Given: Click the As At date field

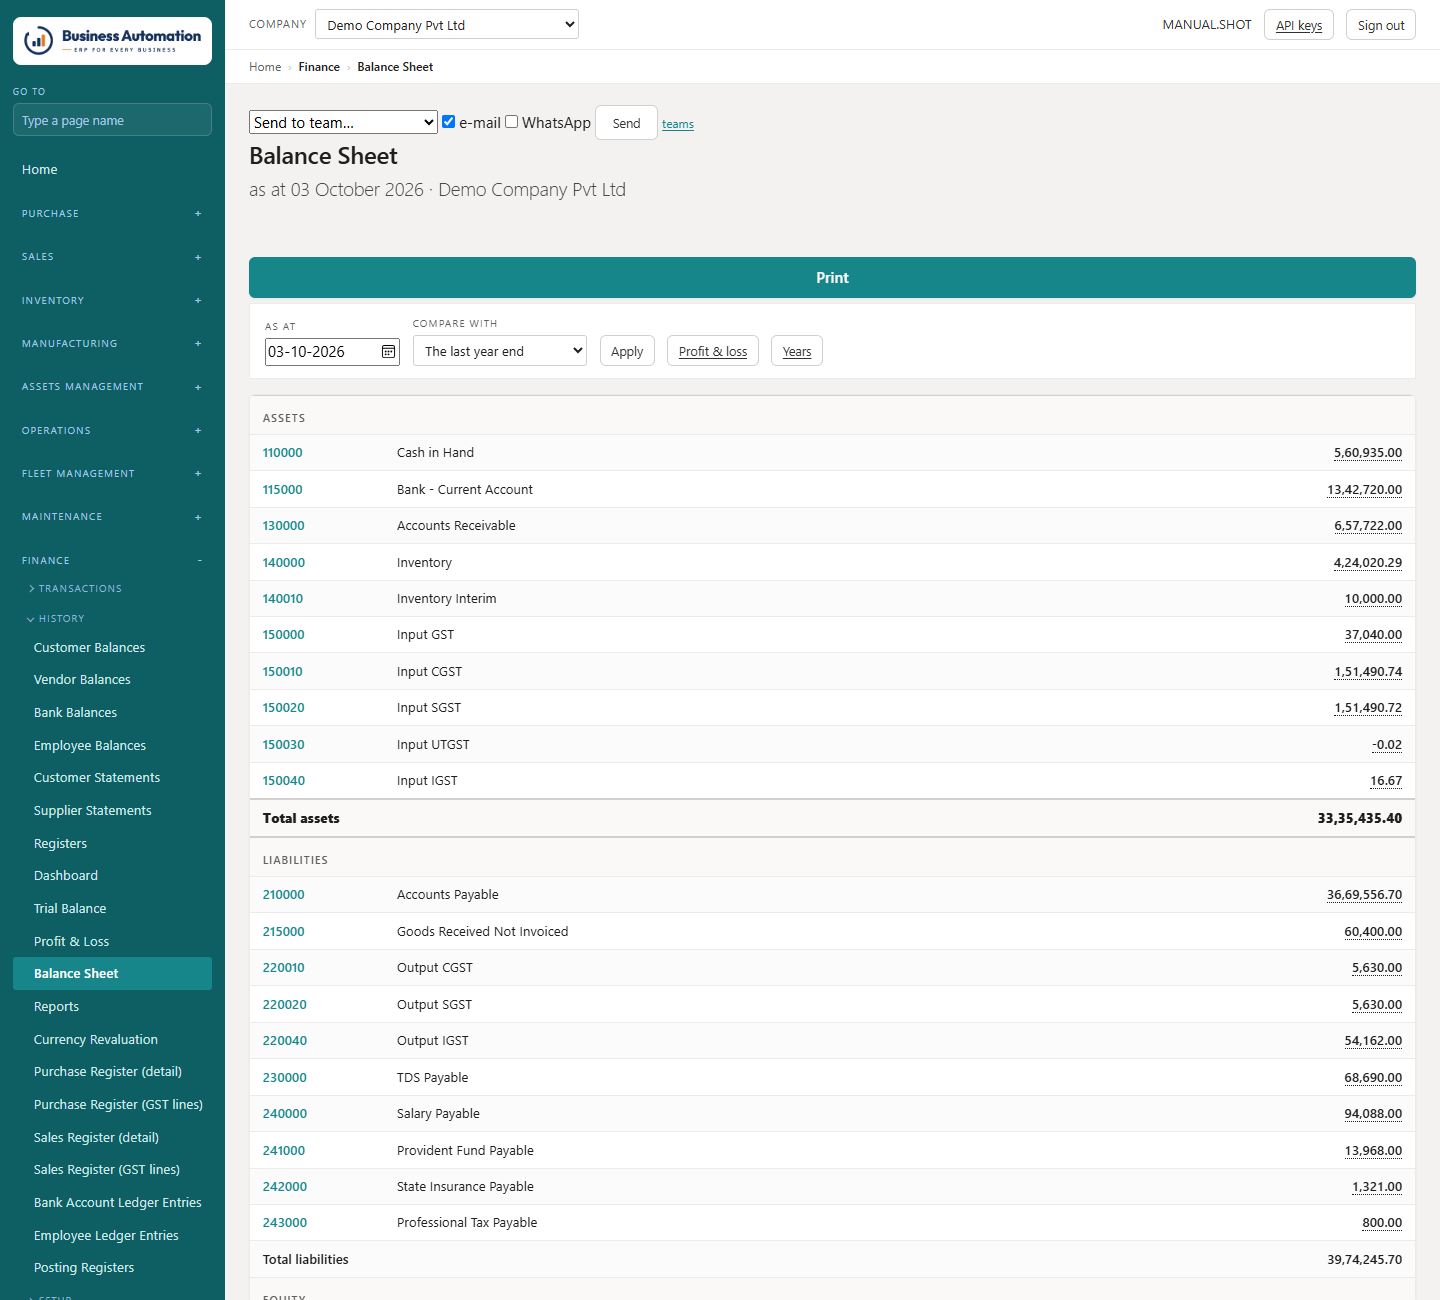Looking at the screenshot, I should pos(332,351).
